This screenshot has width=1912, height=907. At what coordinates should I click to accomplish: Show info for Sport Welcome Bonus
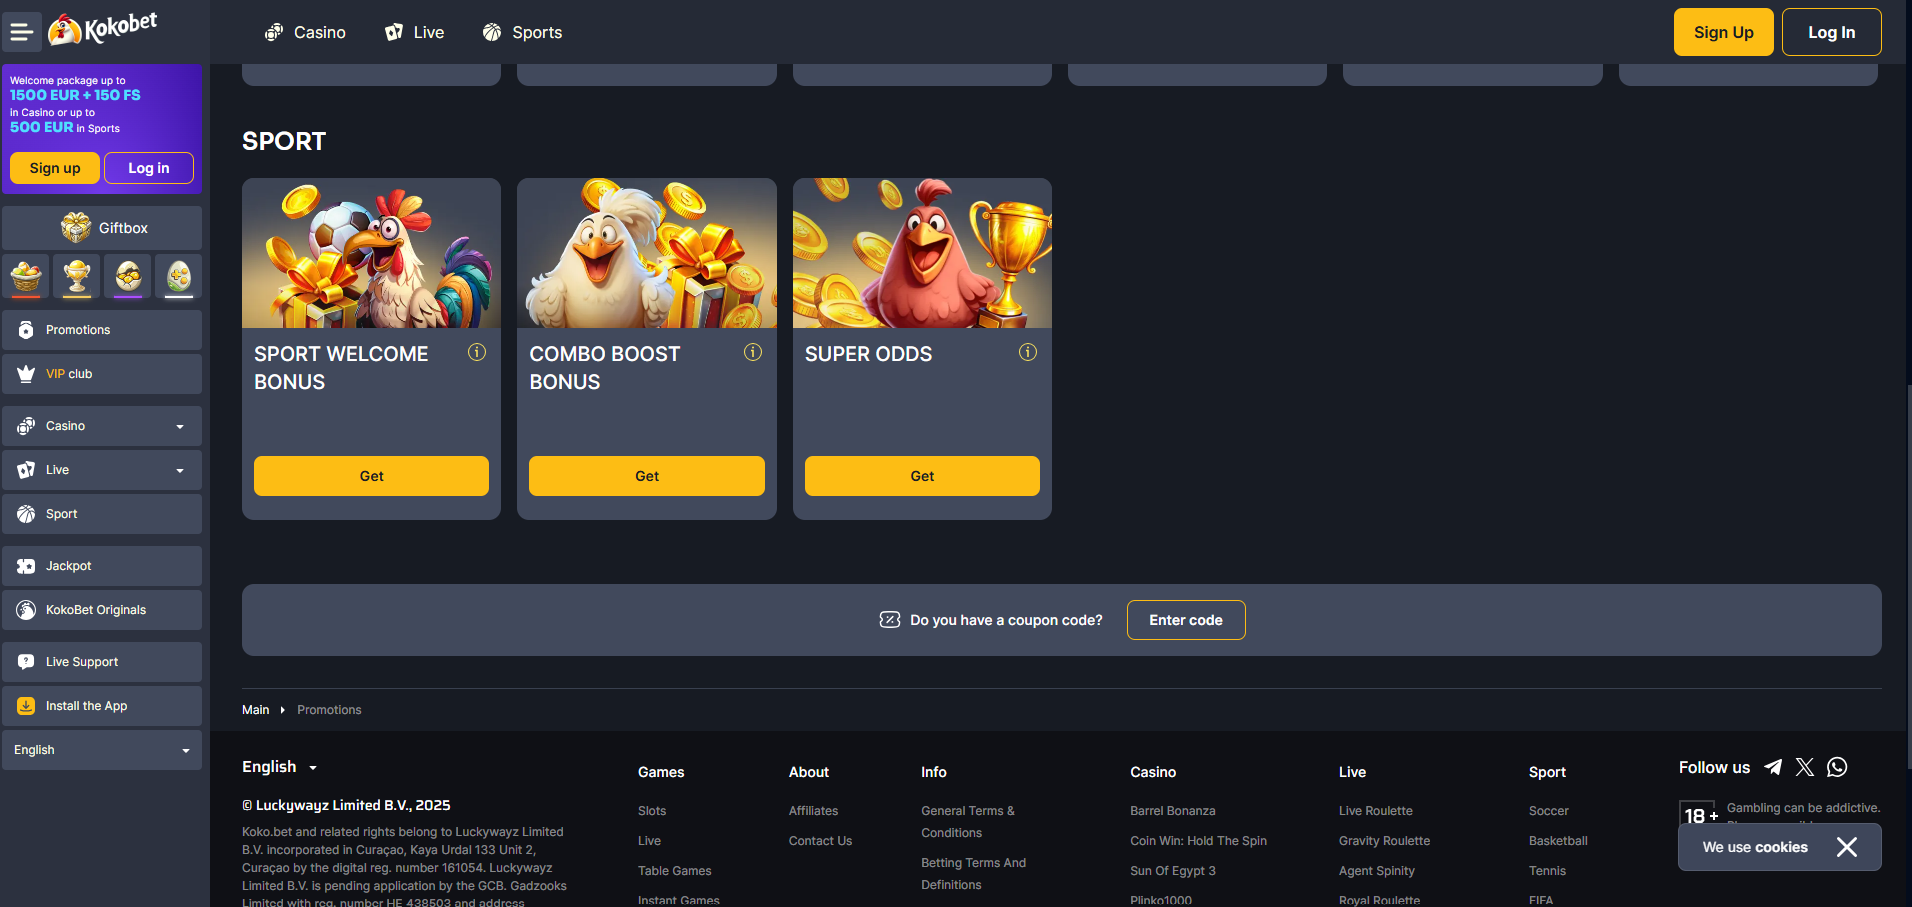[x=477, y=352]
